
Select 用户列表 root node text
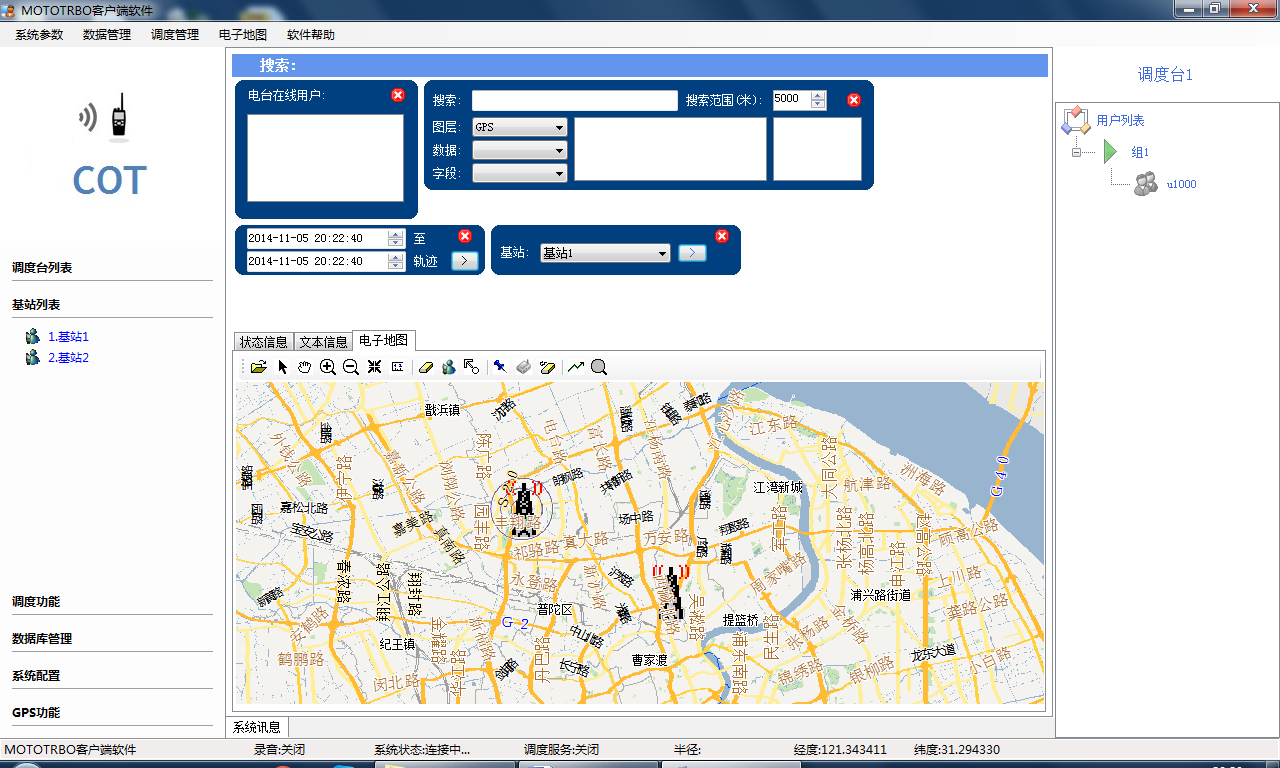click(1120, 121)
